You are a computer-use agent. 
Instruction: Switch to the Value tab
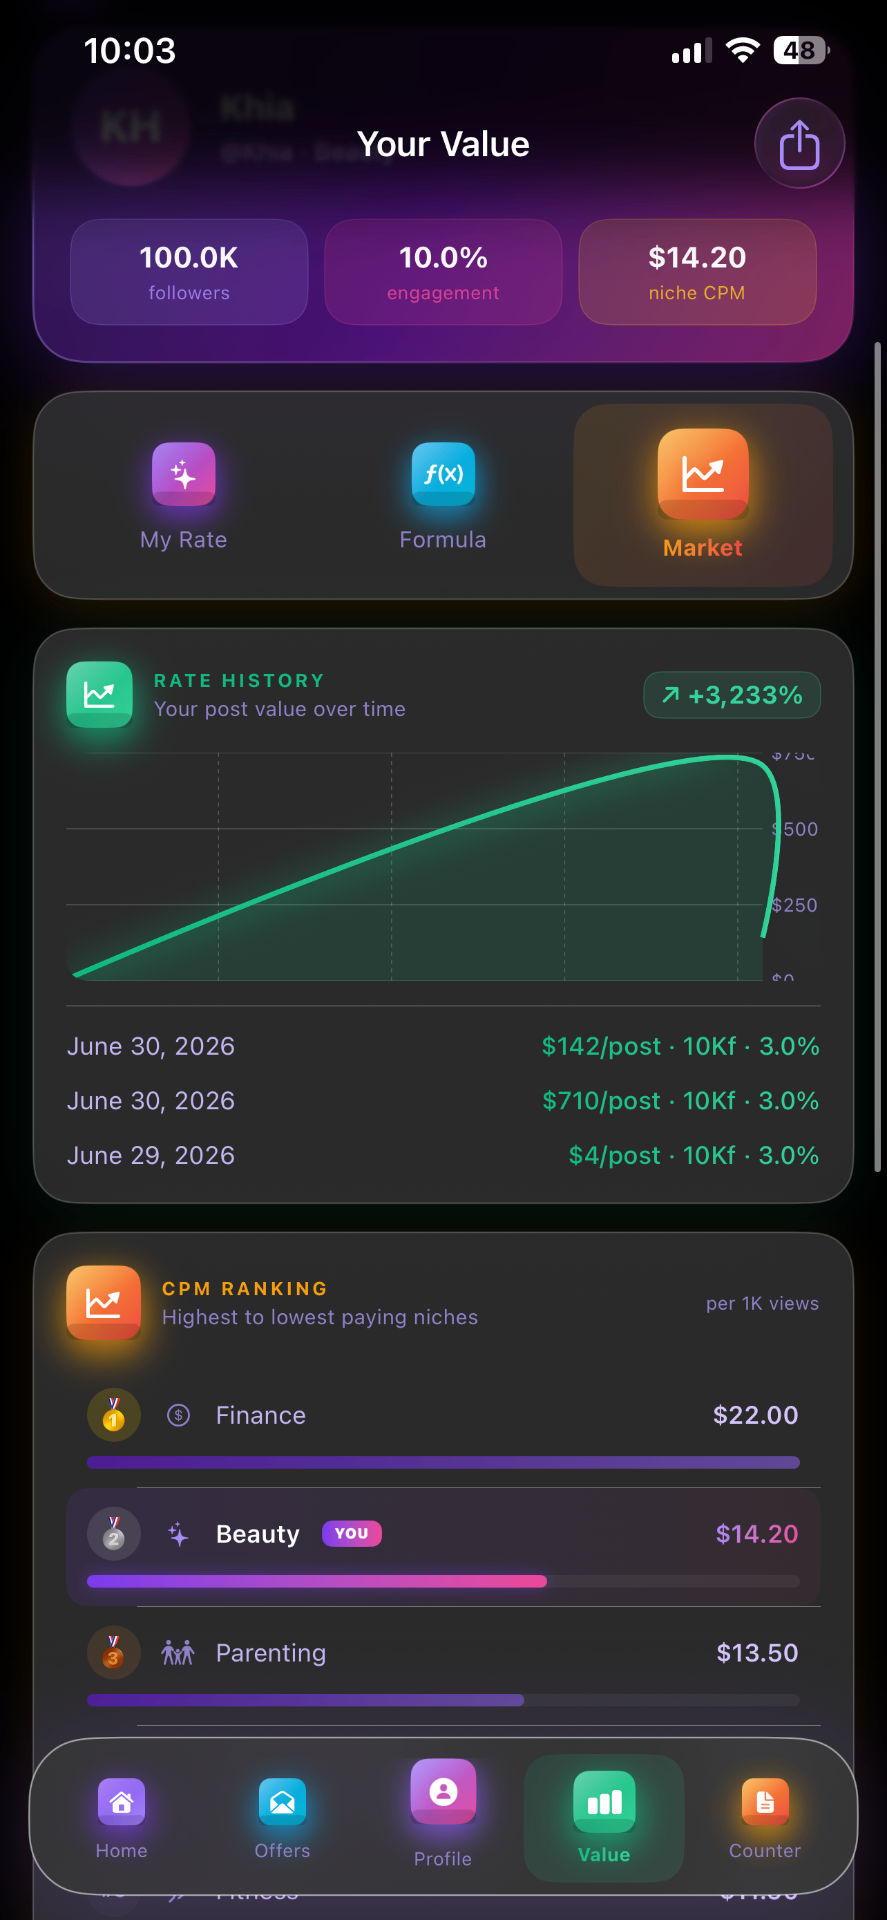coord(604,1818)
